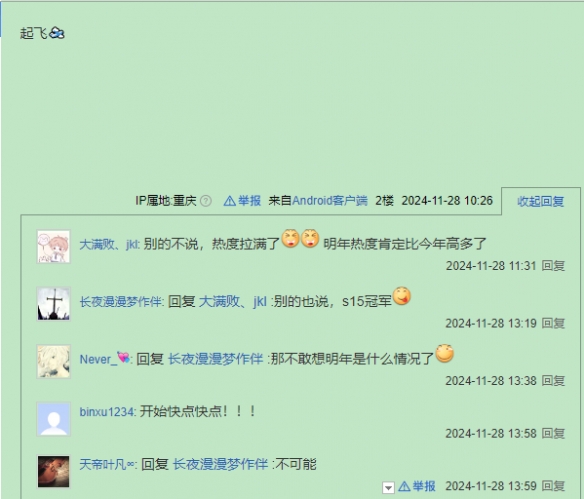This screenshot has width=584, height=499.
Task: Click the cross avatar of 长夜漫漫梦作伴
Action: (54, 304)
